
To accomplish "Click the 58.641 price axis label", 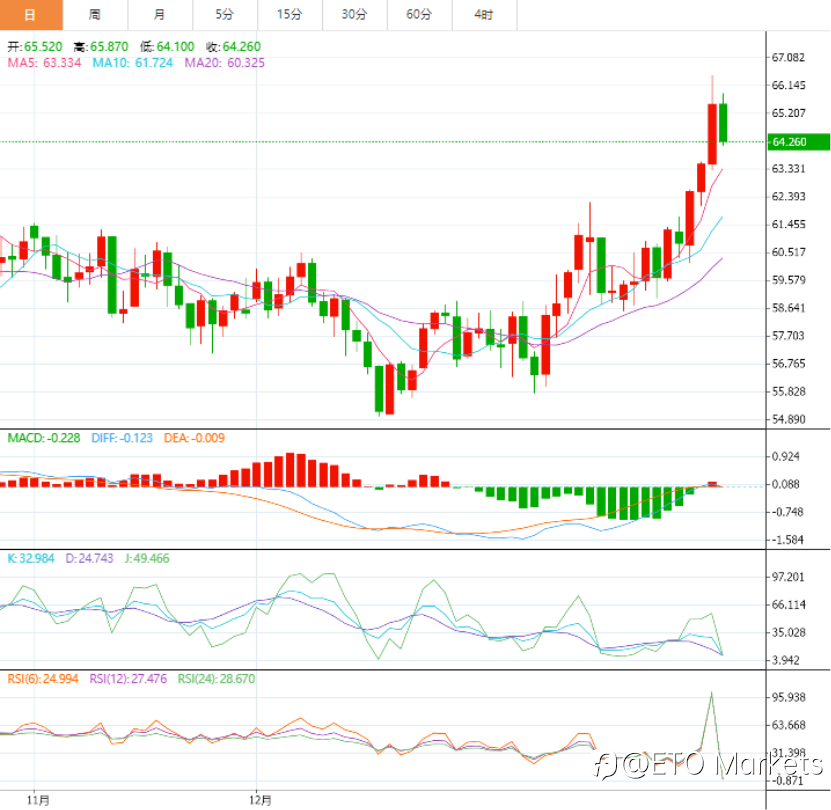I will point(789,308).
